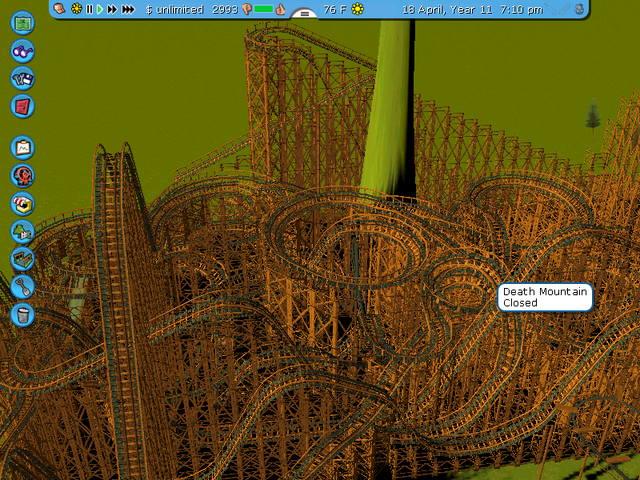Screen dimensions: 640x480
Task: Open messages via the hand icon in the top bar
Action: click(x=60, y=9)
